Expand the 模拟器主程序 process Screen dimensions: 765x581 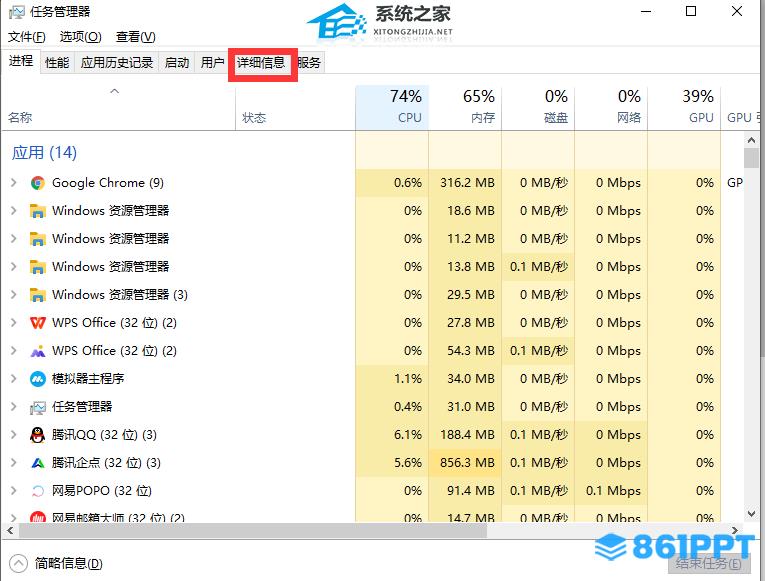coord(14,379)
